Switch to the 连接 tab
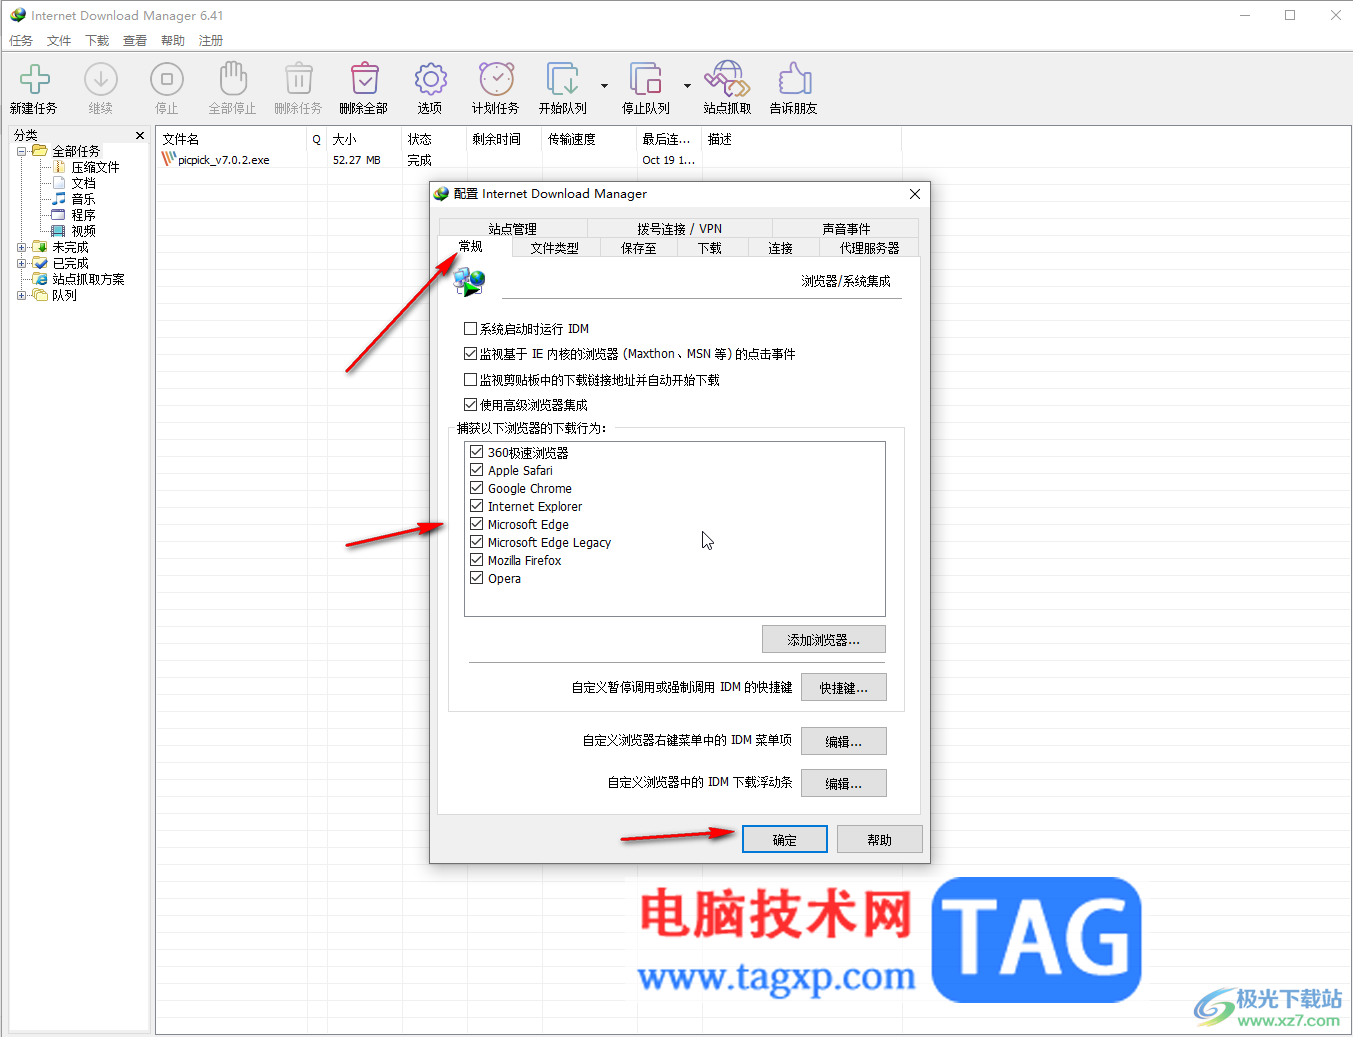 click(781, 248)
